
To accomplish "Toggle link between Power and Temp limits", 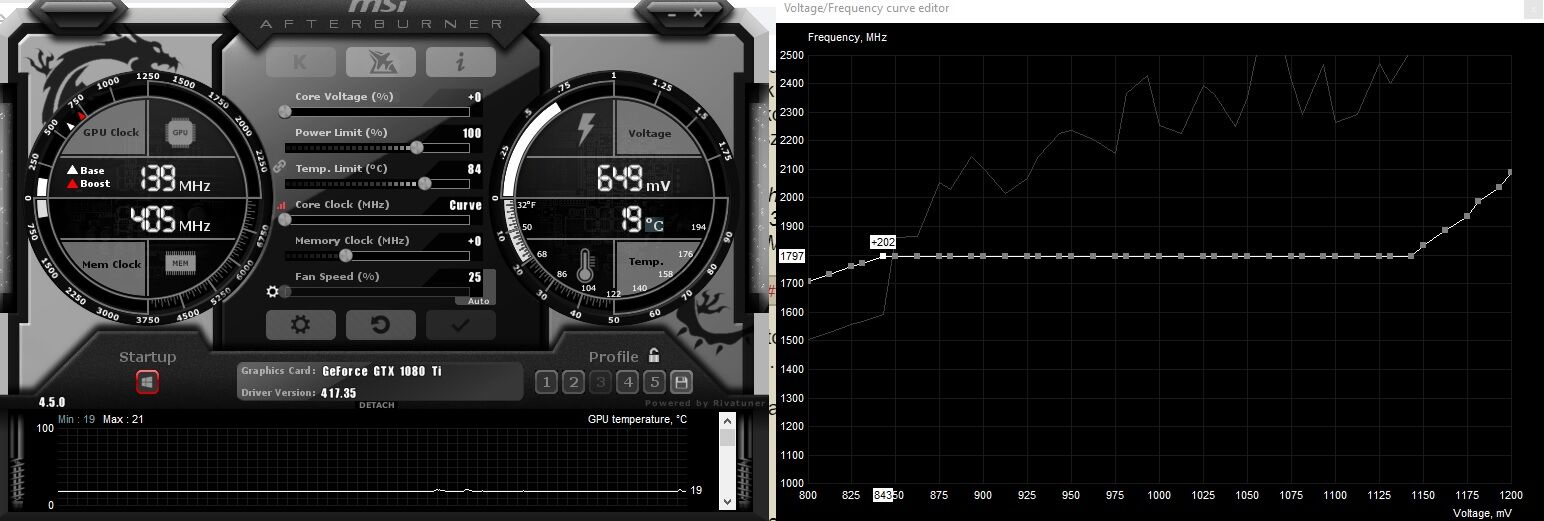I will click(x=279, y=166).
